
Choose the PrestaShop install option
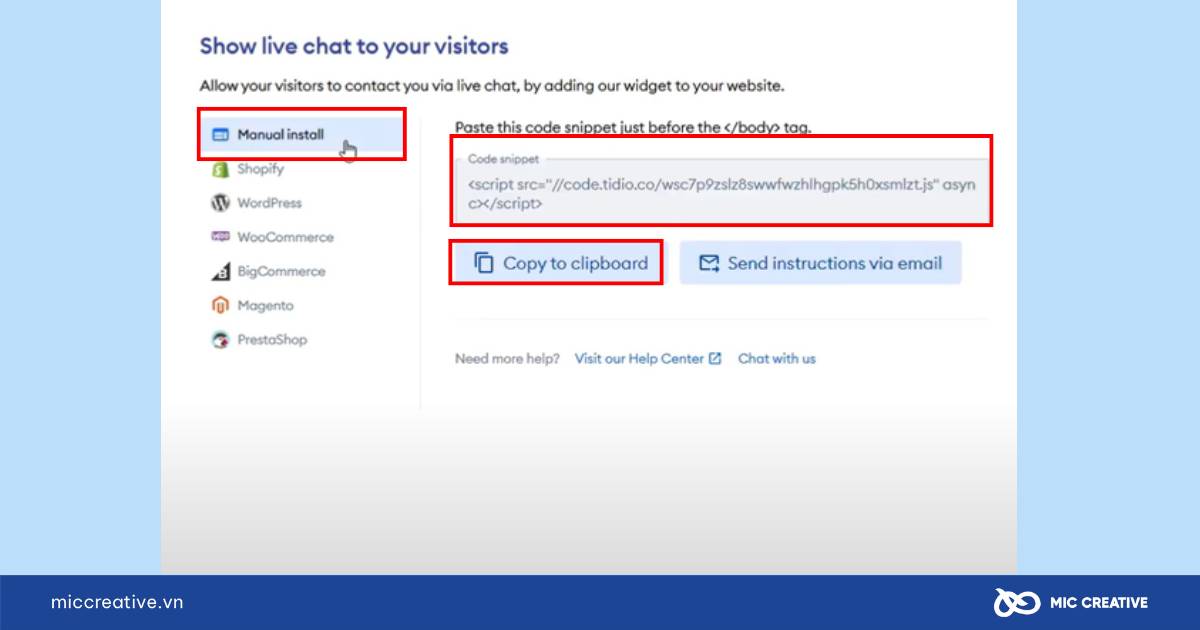[260, 339]
